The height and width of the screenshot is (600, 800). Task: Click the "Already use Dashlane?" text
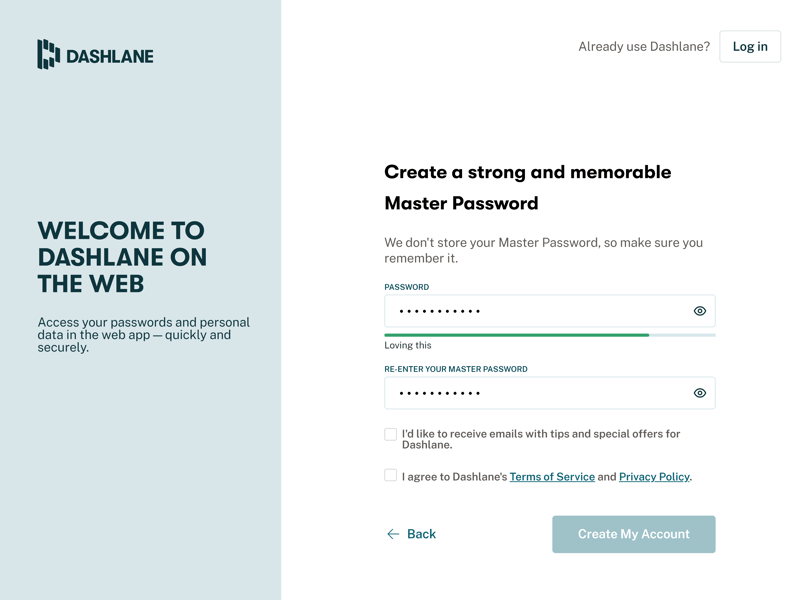click(x=644, y=46)
